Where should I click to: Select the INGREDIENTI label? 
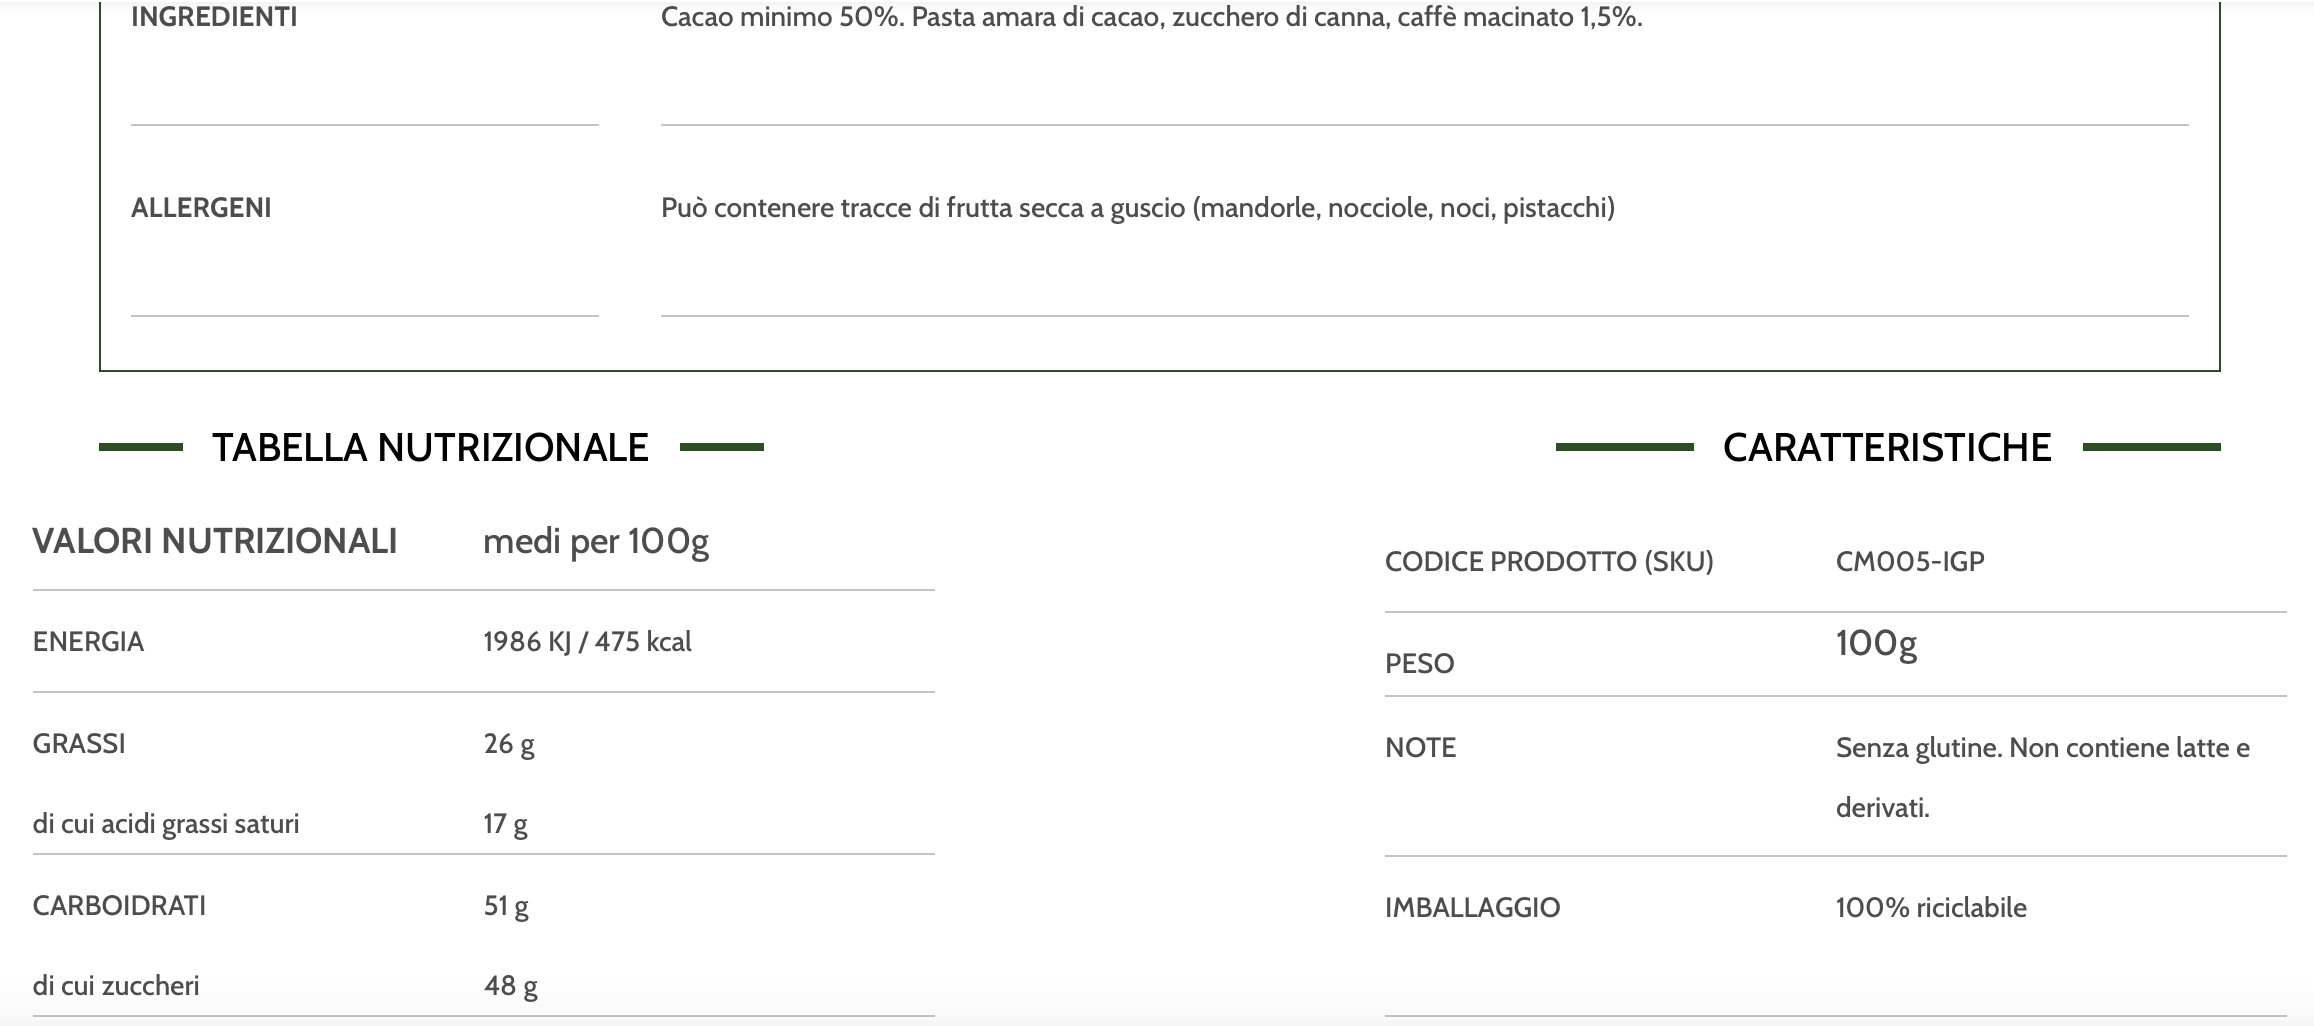[x=214, y=17]
